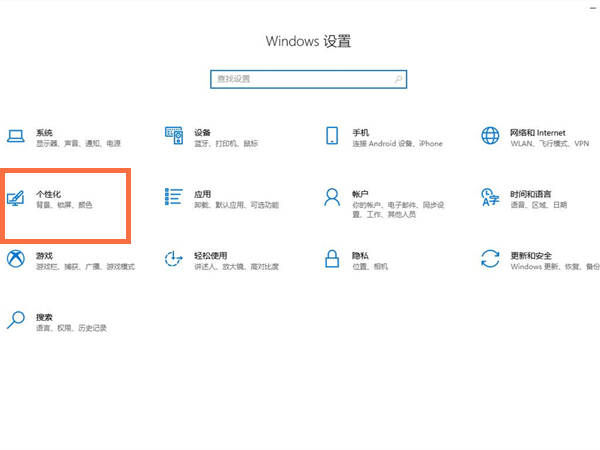
Task: Open the 手机 settings title
Action: point(360,133)
